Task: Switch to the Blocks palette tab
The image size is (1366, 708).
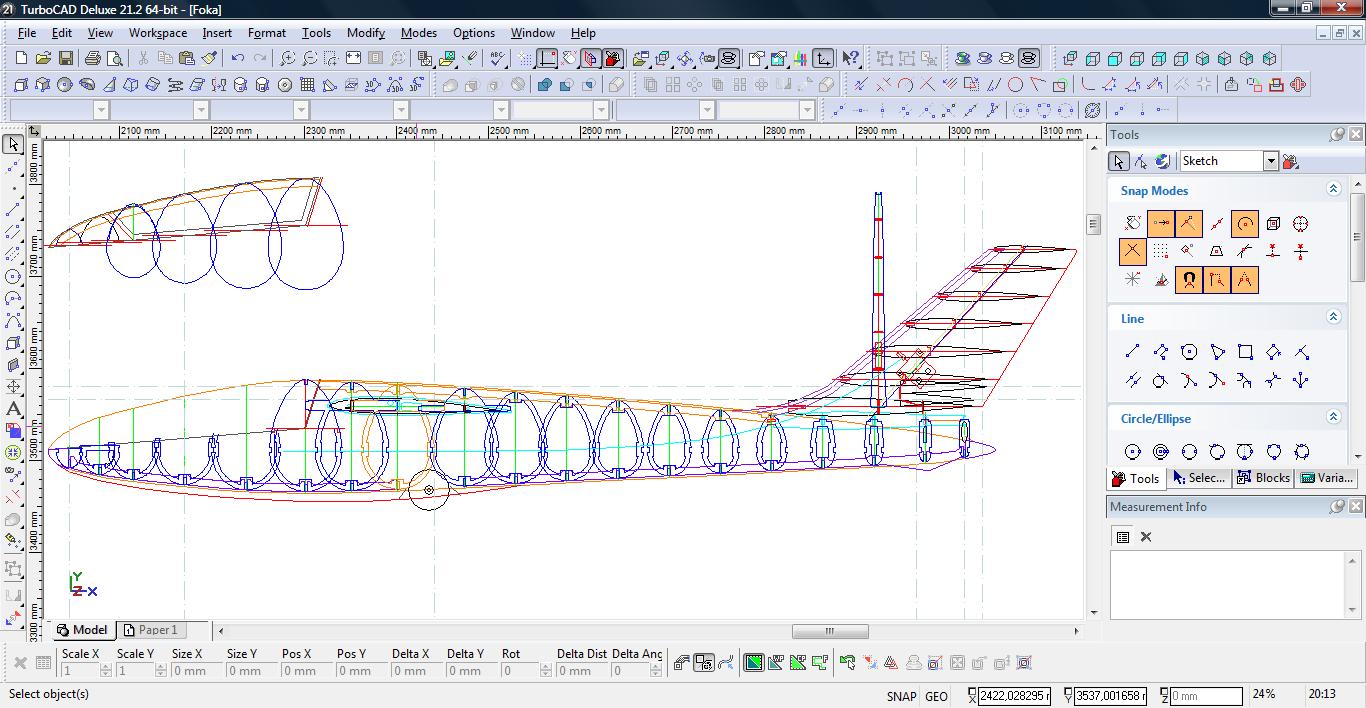Action: point(1264,478)
